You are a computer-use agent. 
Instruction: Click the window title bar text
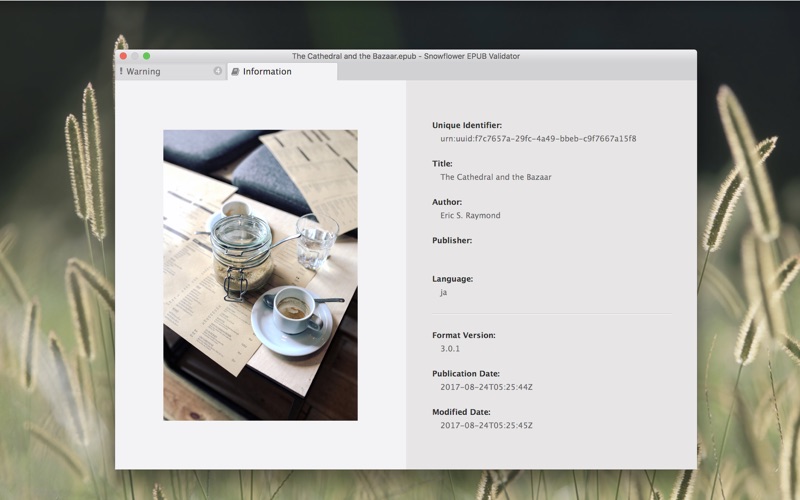pos(406,56)
